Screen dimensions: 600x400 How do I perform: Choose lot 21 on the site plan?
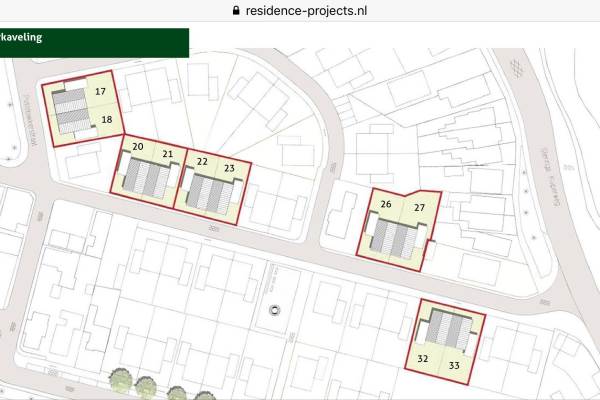168,154
